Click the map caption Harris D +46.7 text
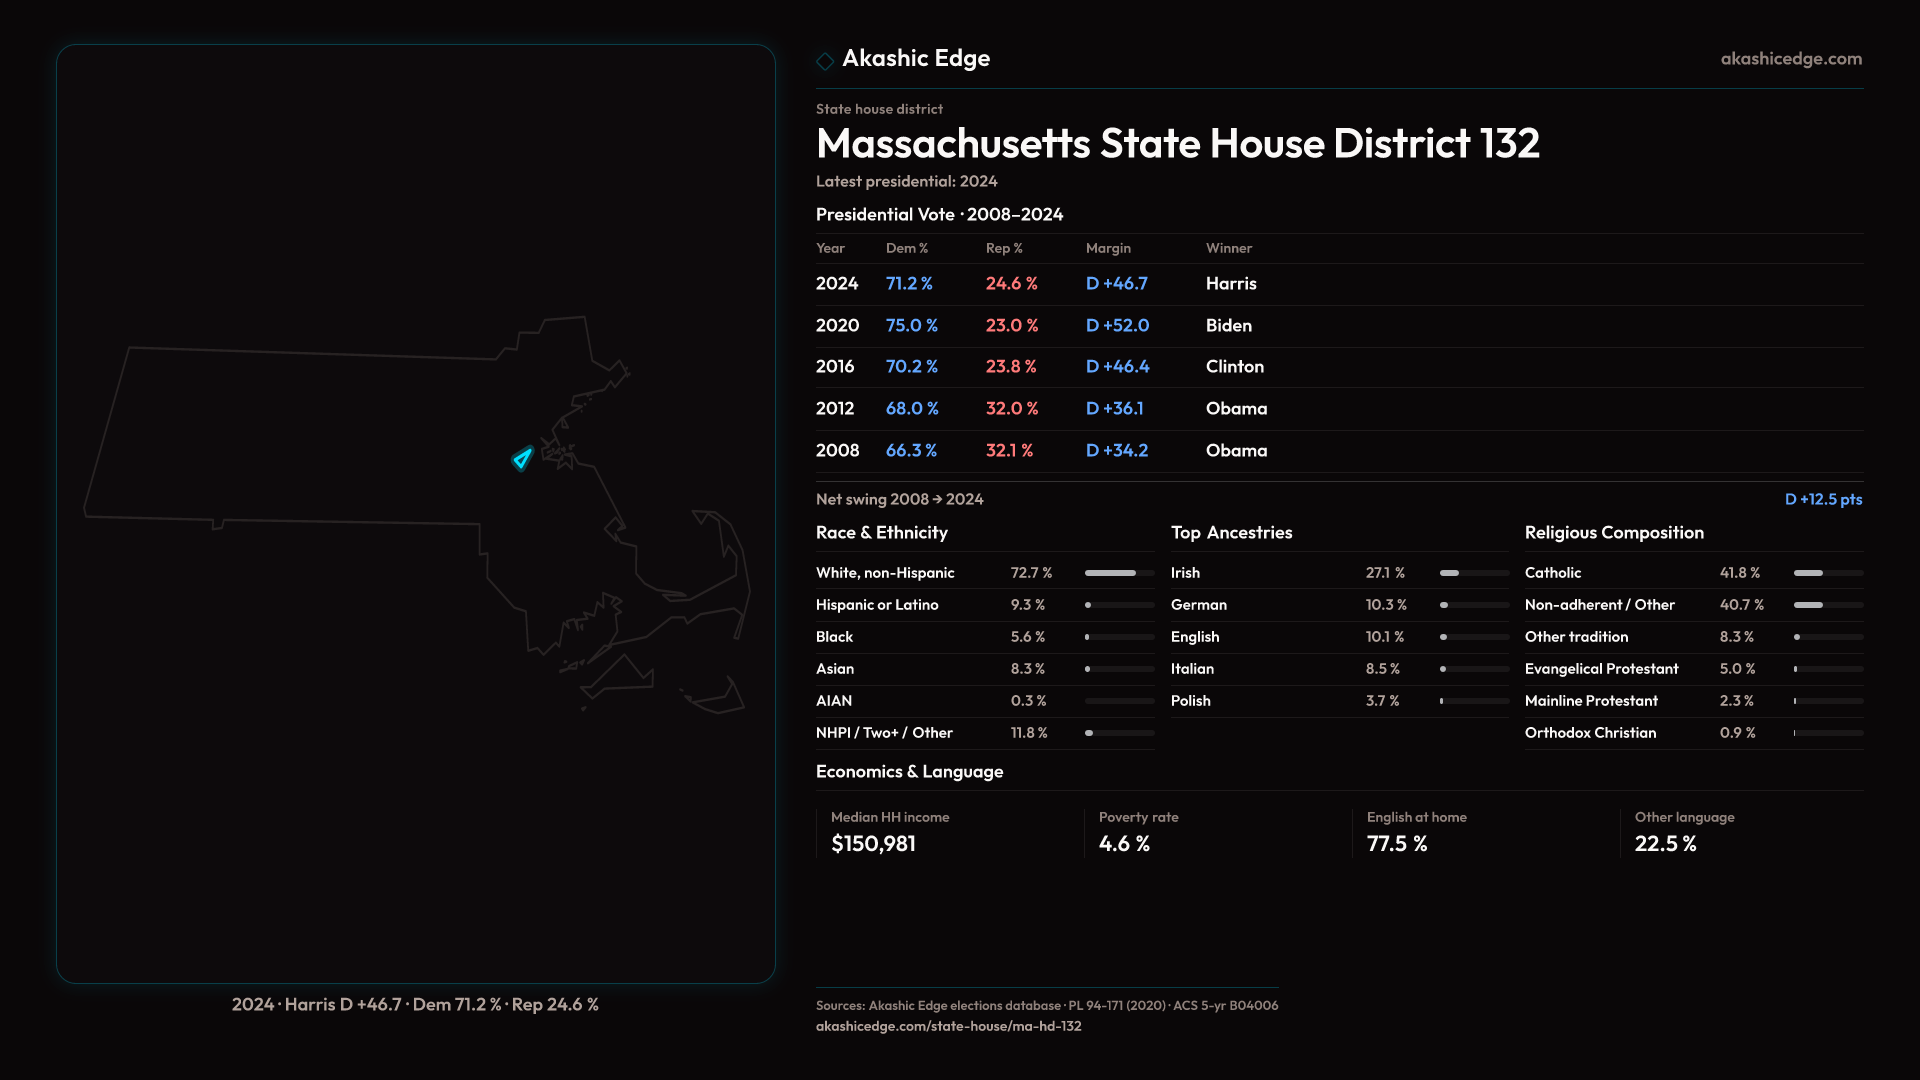1920x1080 pixels. [342, 1004]
